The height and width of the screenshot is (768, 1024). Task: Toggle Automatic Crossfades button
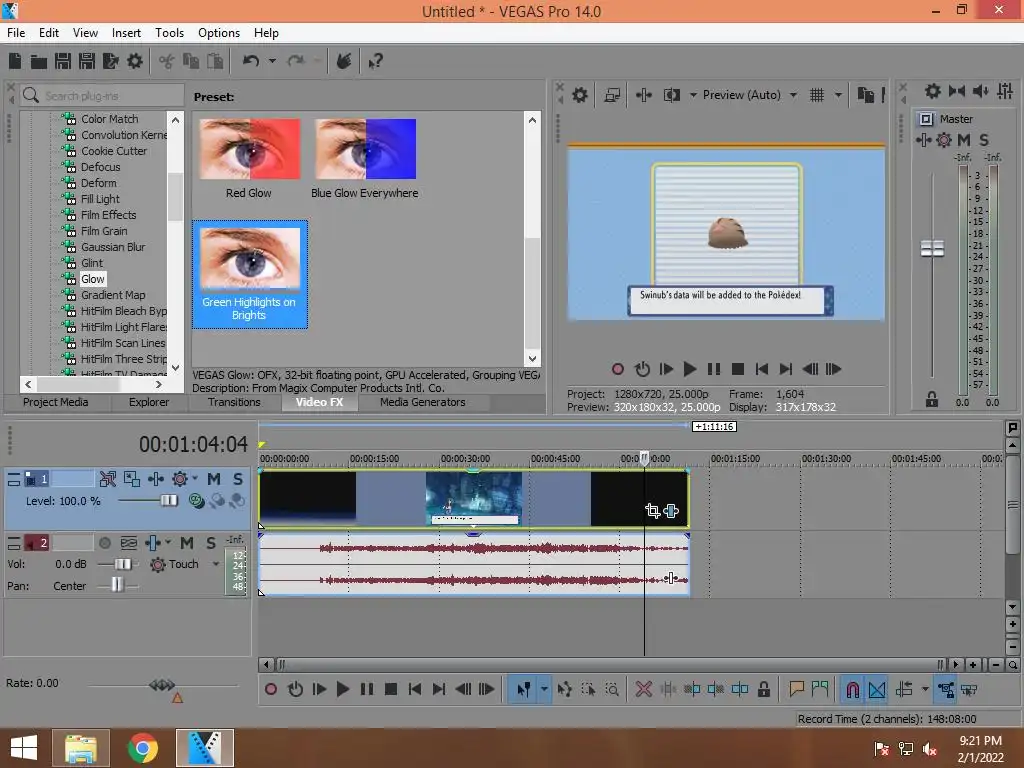coord(876,689)
